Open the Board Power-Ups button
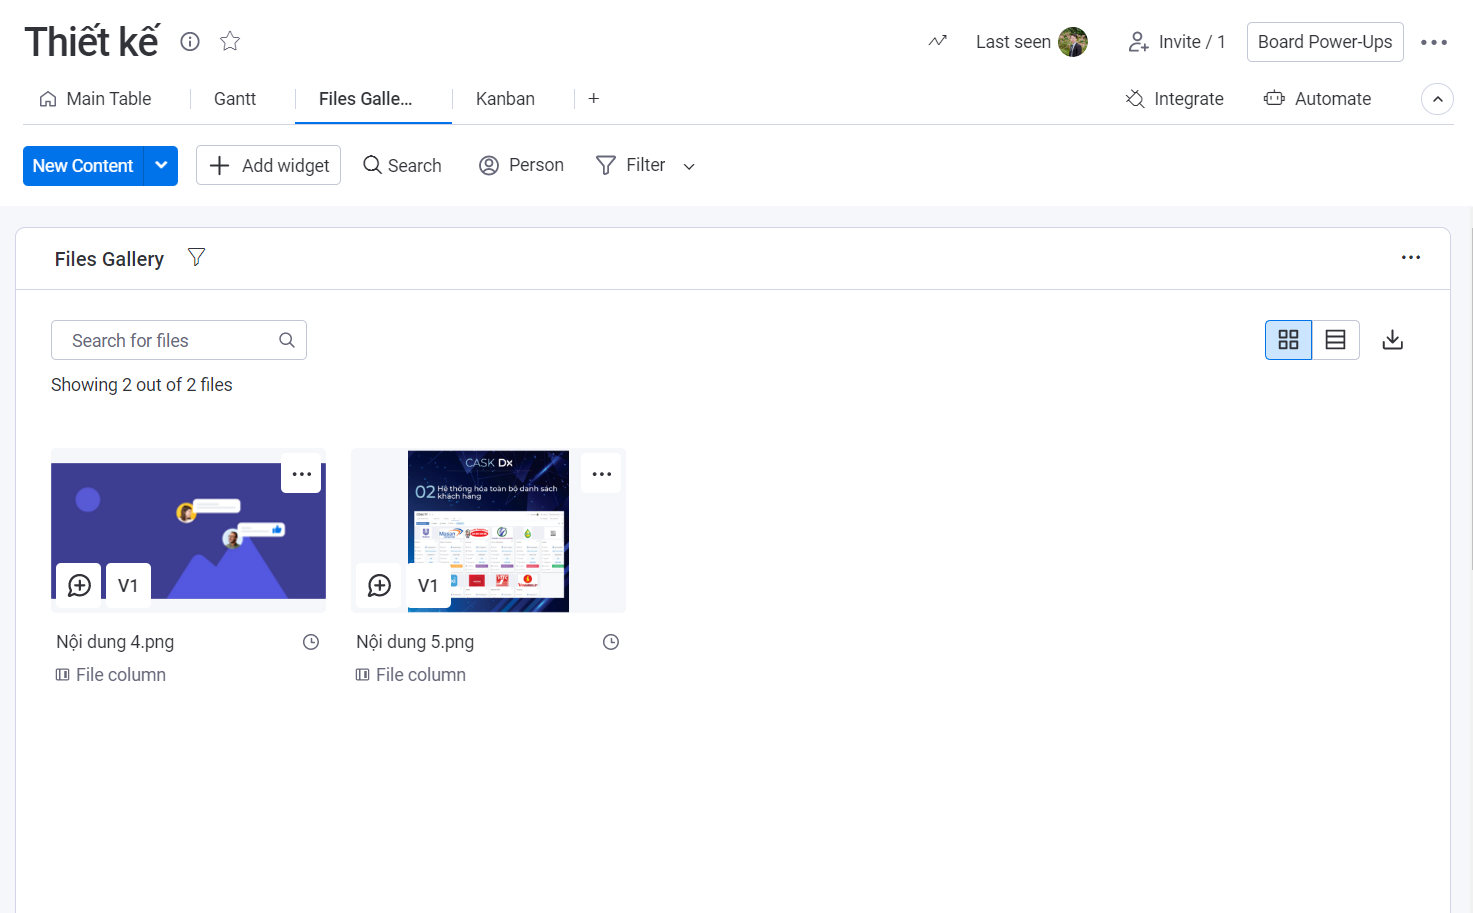 point(1324,42)
